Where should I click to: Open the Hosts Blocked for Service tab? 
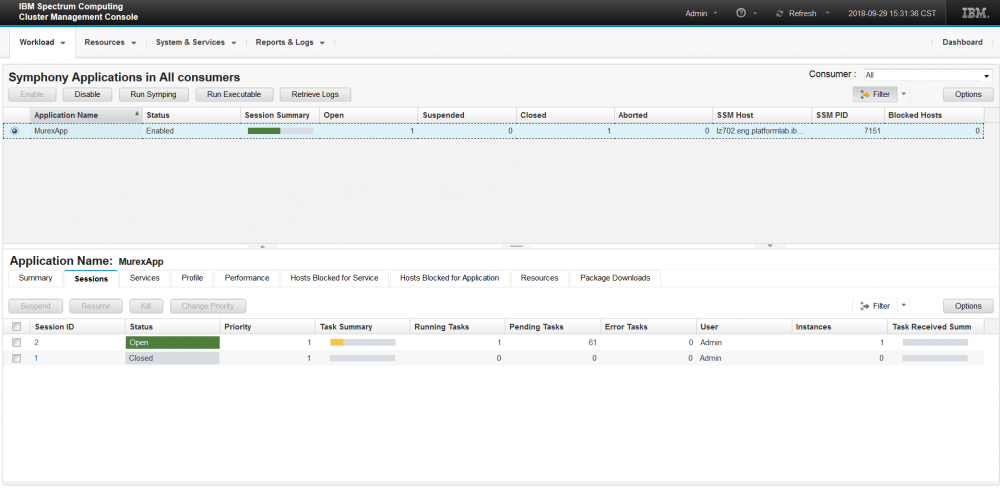[334, 278]
